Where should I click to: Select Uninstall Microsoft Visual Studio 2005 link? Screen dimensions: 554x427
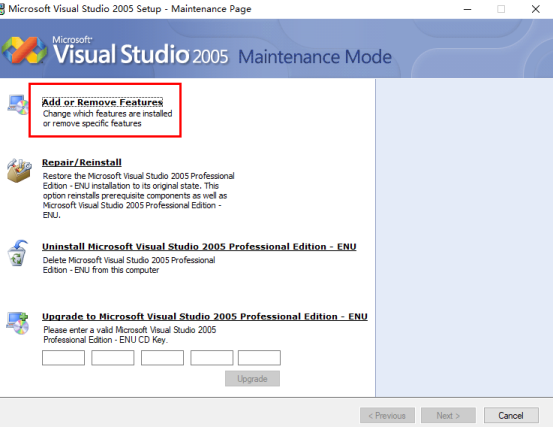point(199,247)
